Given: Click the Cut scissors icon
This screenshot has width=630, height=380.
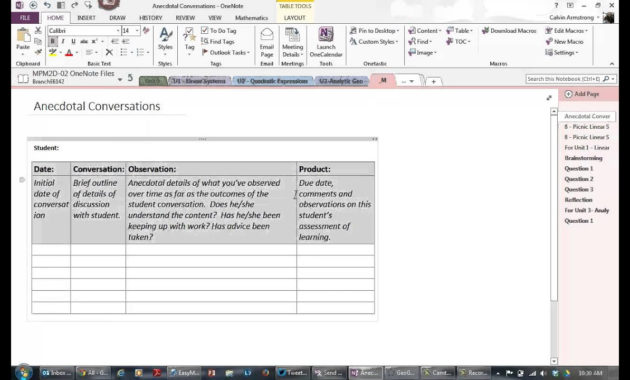Looking at the screenshot, I should pyautogui.click(x=38, y=31).
